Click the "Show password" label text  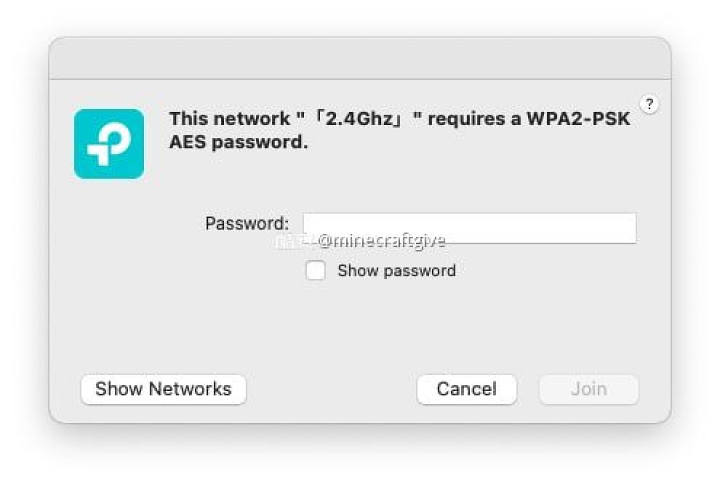(x=397, y=270)
